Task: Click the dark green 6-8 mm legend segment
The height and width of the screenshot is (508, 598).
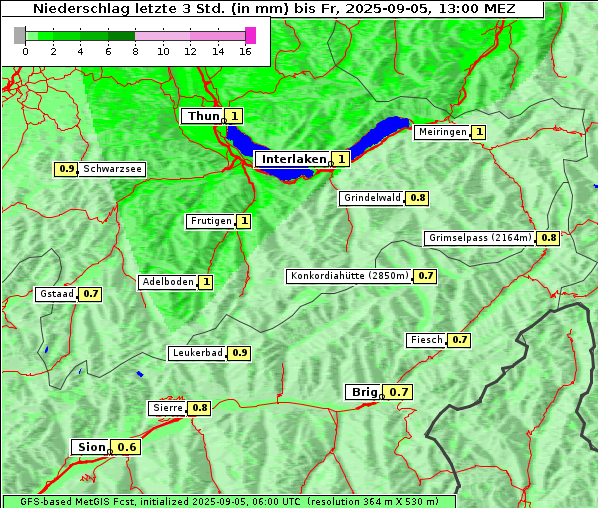Action: tap(121, 36)
